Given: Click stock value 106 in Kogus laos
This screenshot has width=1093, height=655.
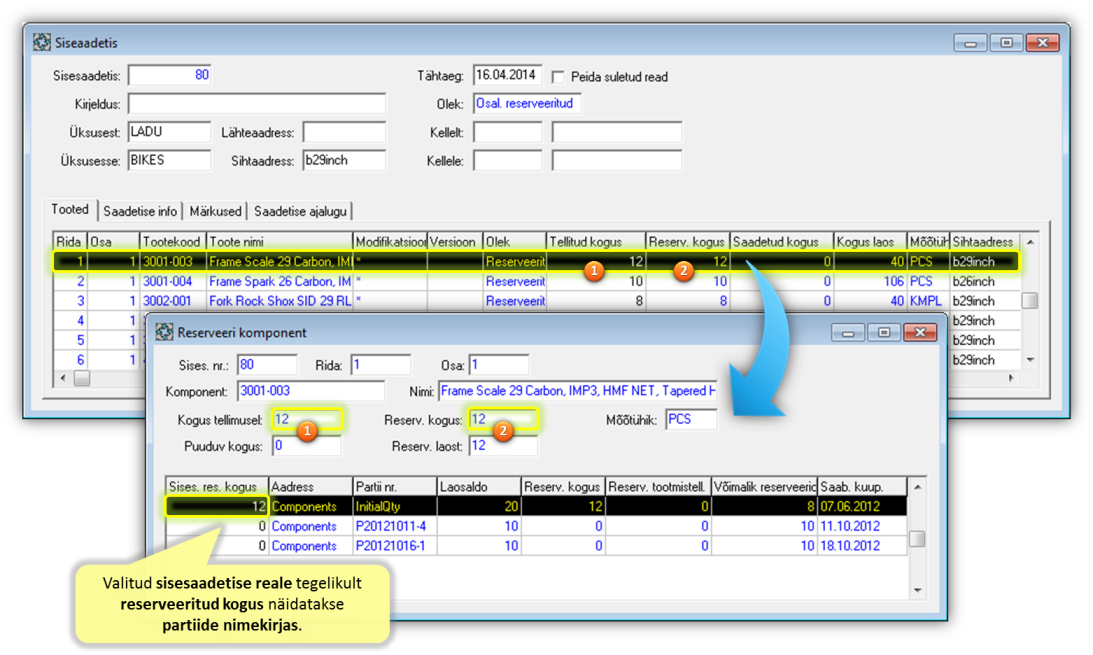Looking at the screenshot, I should pos(893,282).
